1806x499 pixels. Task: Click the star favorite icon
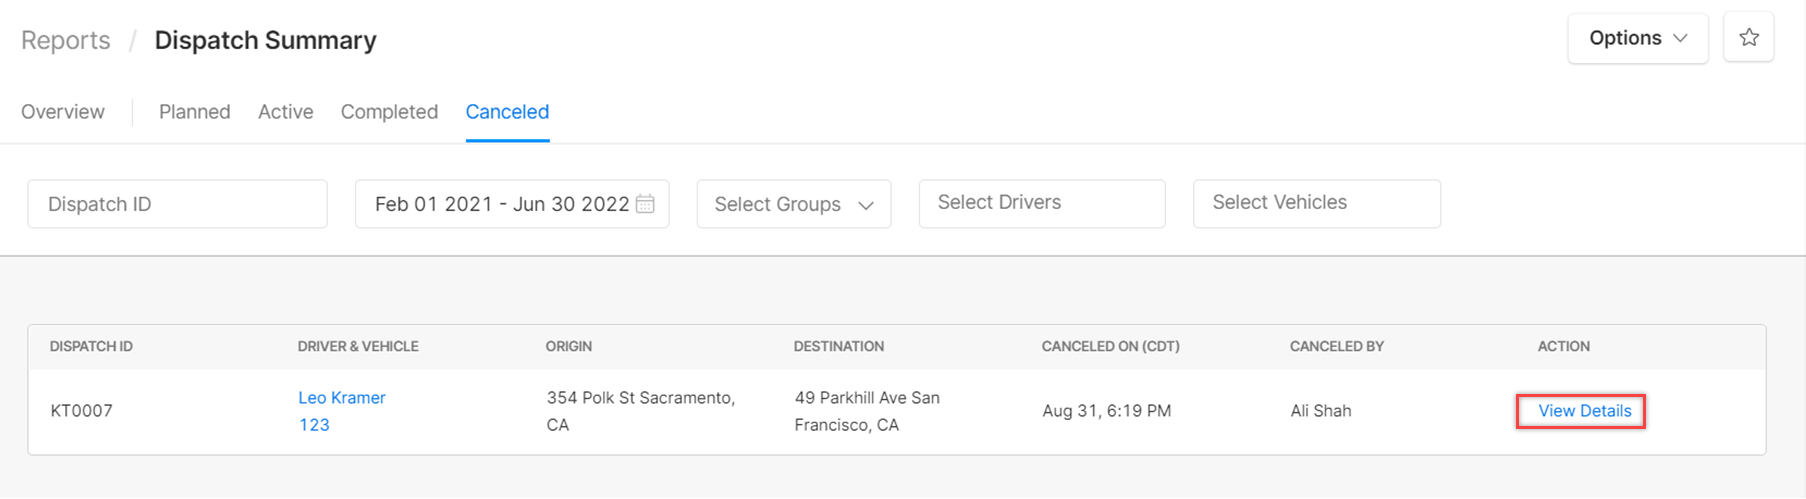click(x=1748, y=38)
